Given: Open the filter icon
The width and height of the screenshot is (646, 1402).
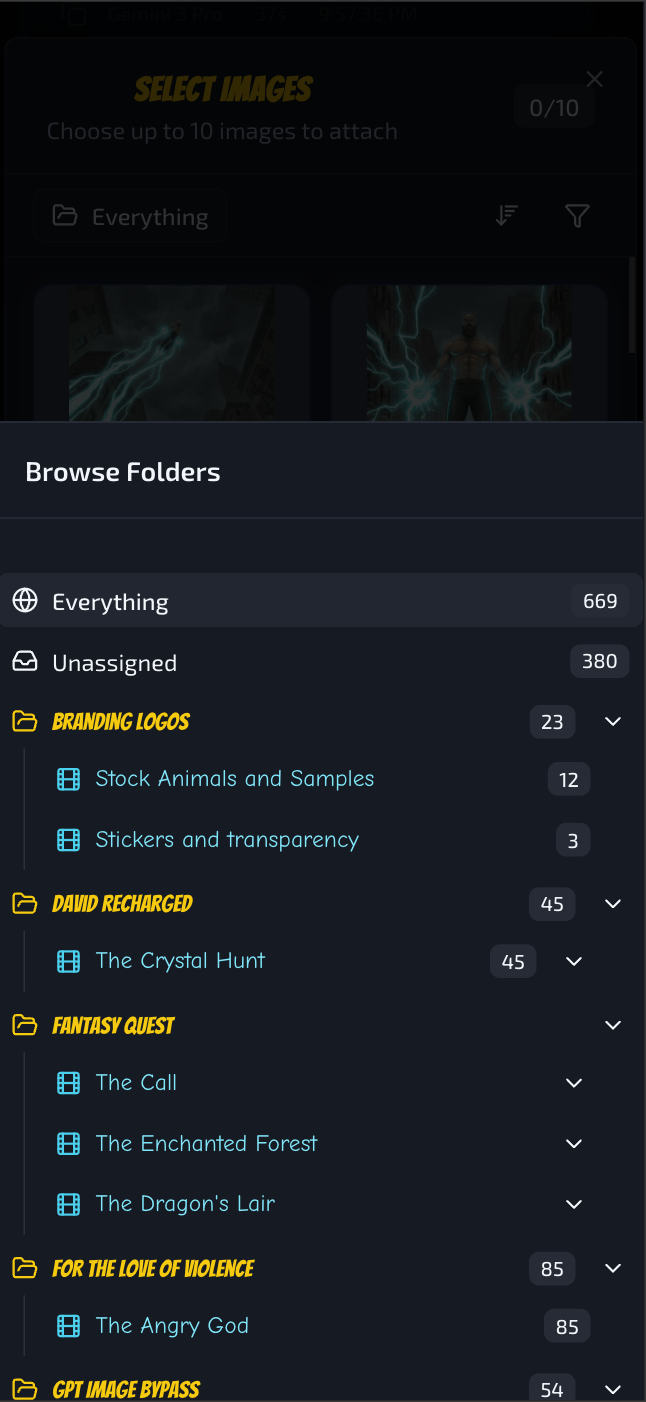Looking at the screenshot, I should 577,215.
